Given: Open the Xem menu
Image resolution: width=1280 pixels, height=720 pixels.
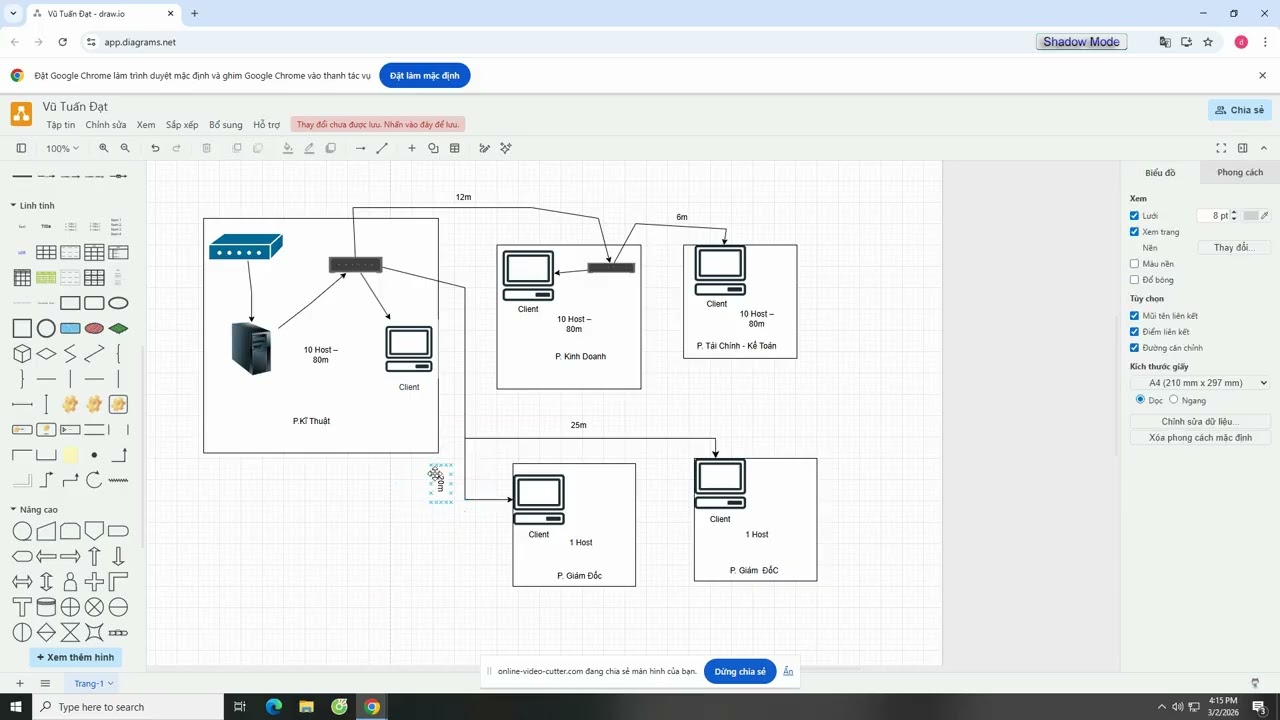Looking at the screenshot, I should click(x=146, y=125).
